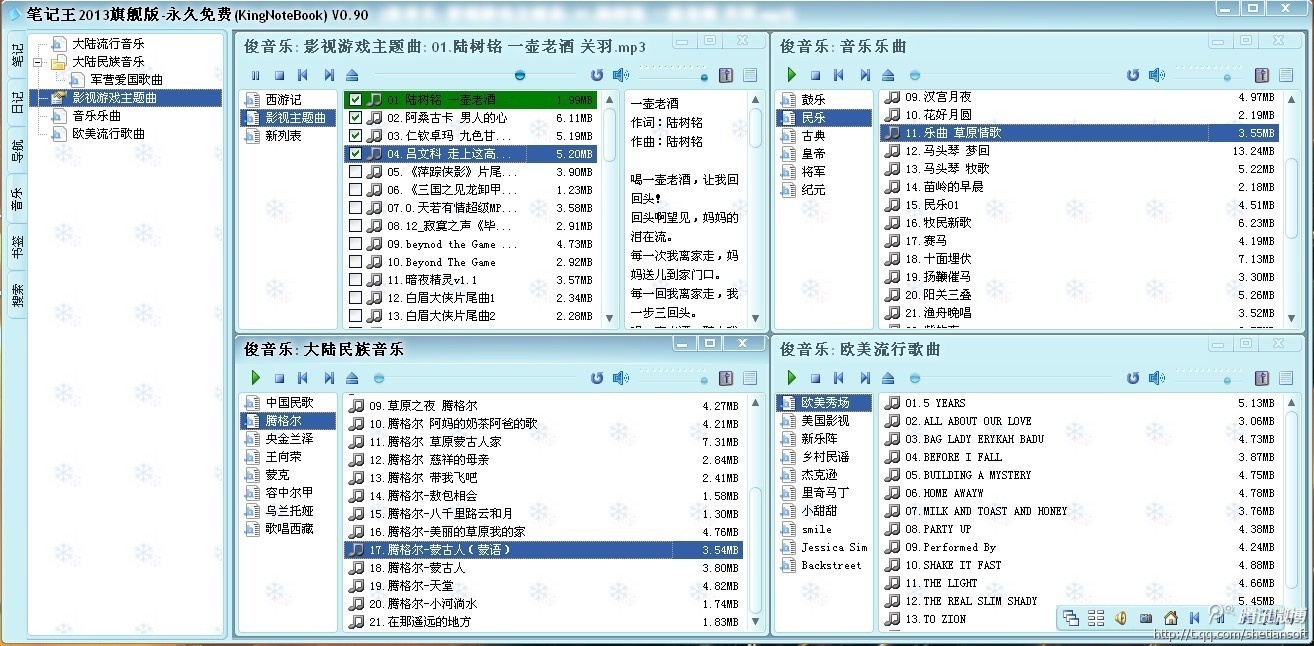Mute speaker in 影视游戏主题曲 player
Viewport: 1314px width, 646px height.
(621, 75)
